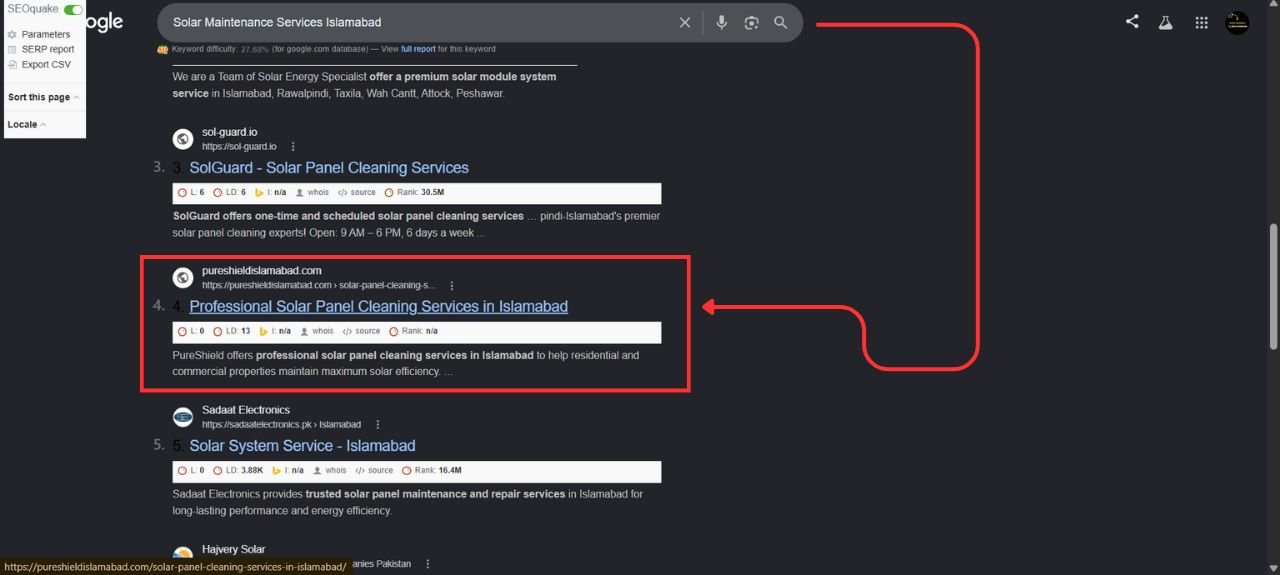Click inside the Google search input field

[420, 22]
